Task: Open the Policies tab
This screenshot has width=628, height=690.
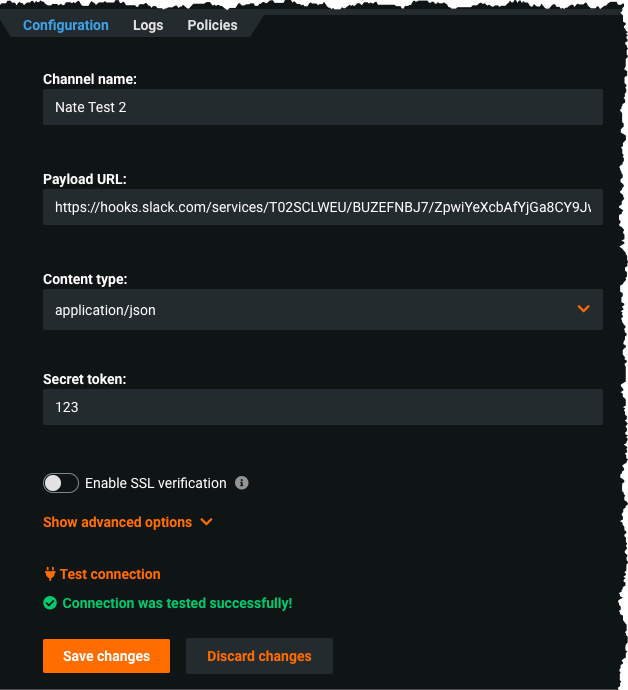Action: coord(212,25)
